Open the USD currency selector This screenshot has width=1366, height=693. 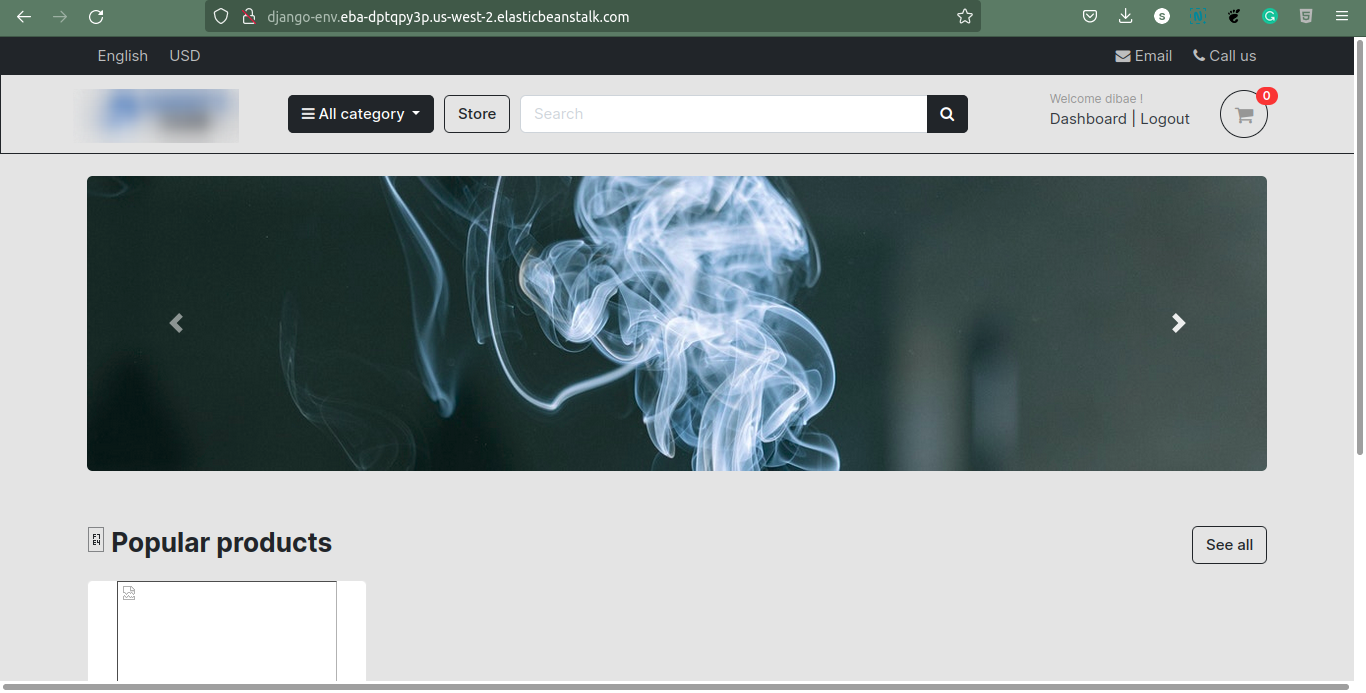point(185,56)
